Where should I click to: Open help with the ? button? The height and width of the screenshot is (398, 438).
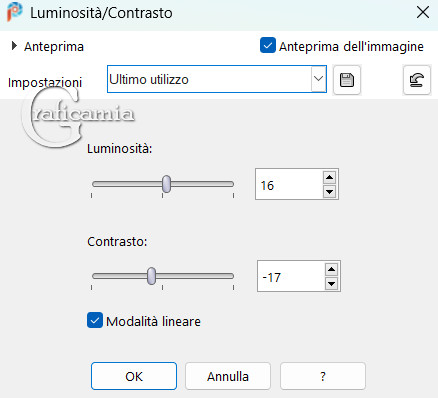click(323, 376)
